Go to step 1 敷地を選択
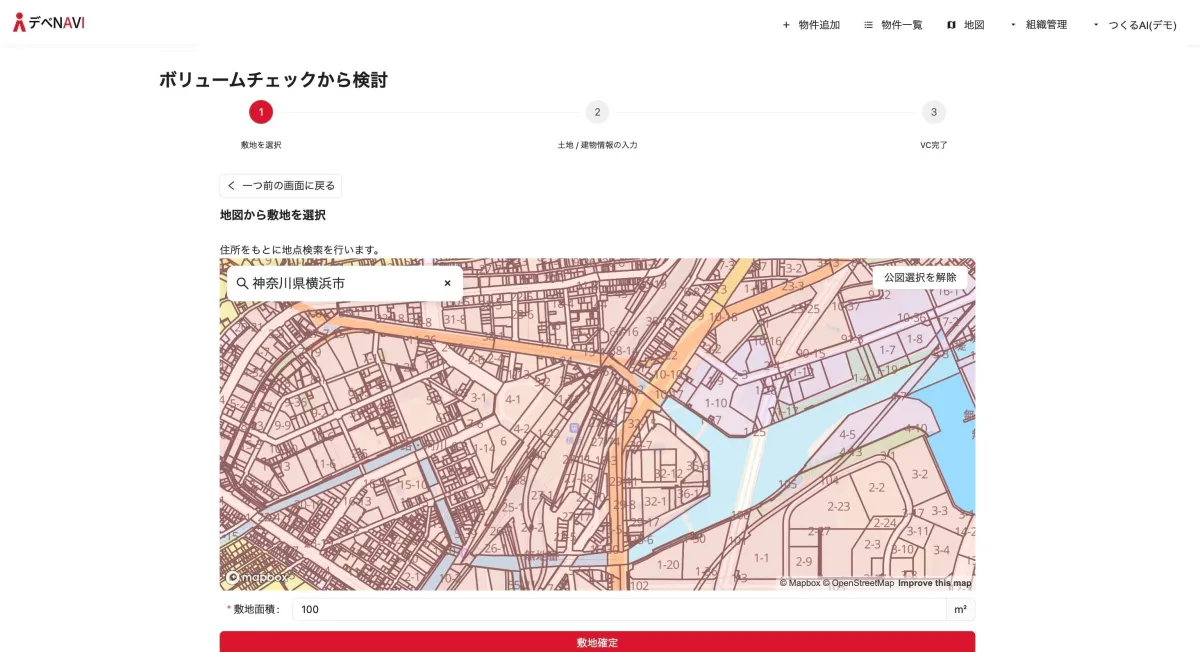This screenshot has width=1200, height=652. pyautogui.click(x=261, y=112)
